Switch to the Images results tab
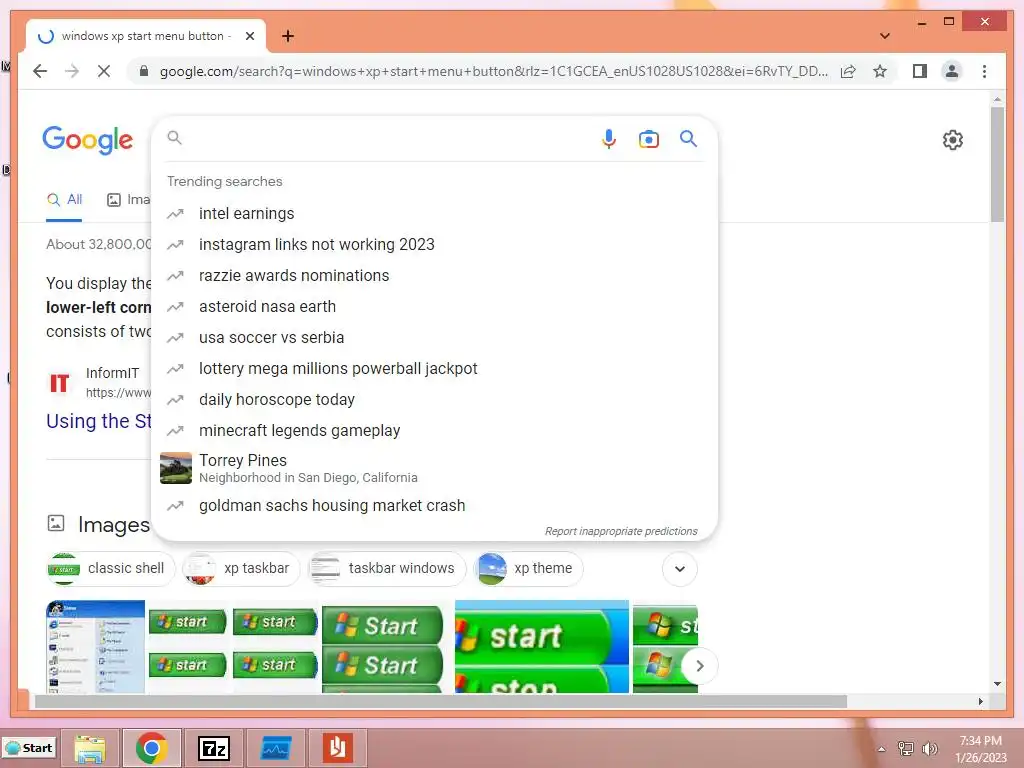 129,200
